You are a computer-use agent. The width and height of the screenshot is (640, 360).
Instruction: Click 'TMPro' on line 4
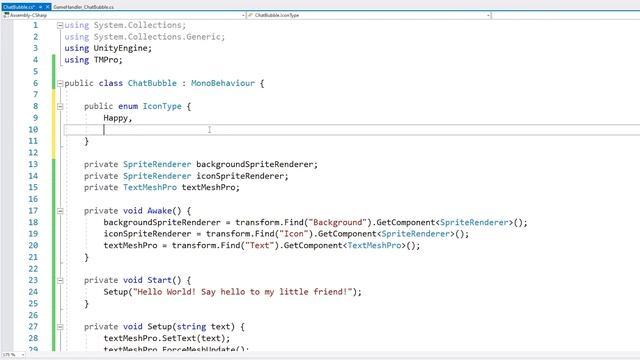point(106,60)
